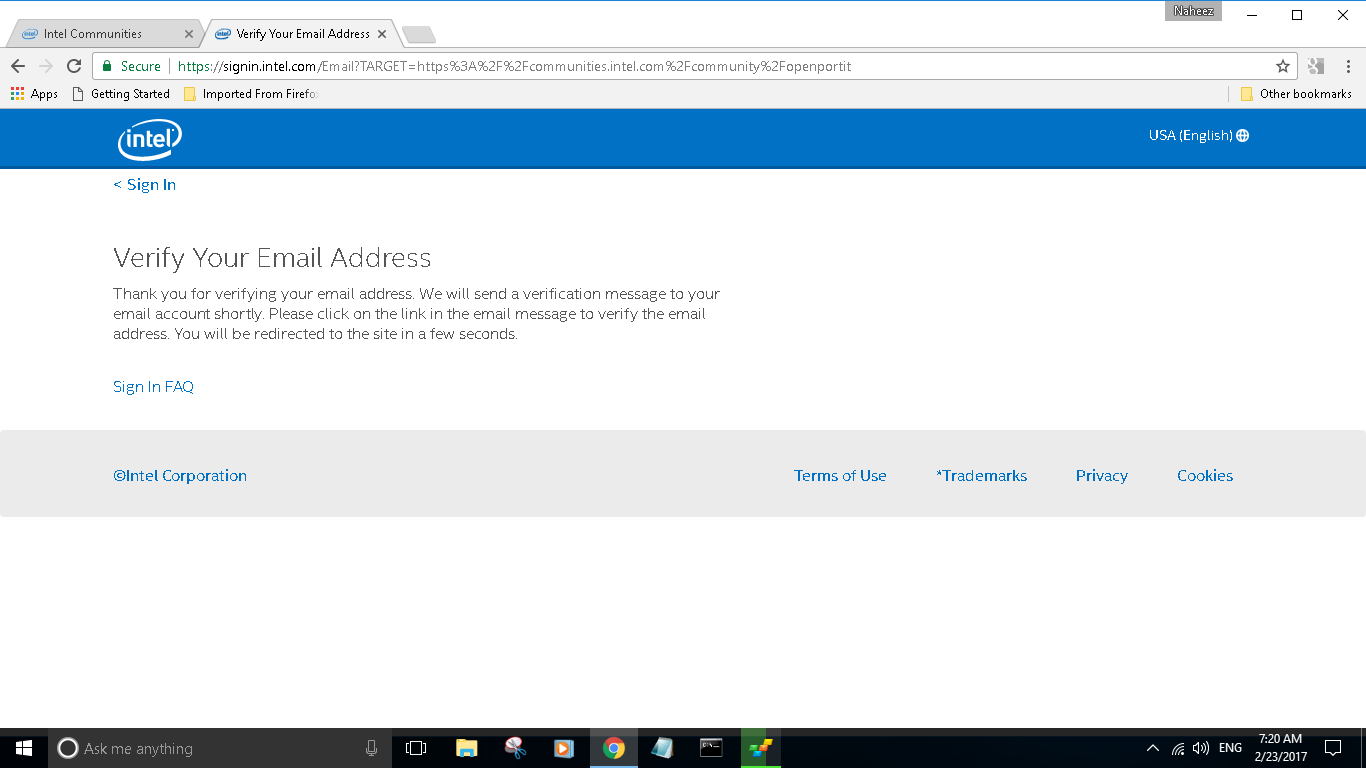Open the Cookies footer link

[x=1205, y=476]
